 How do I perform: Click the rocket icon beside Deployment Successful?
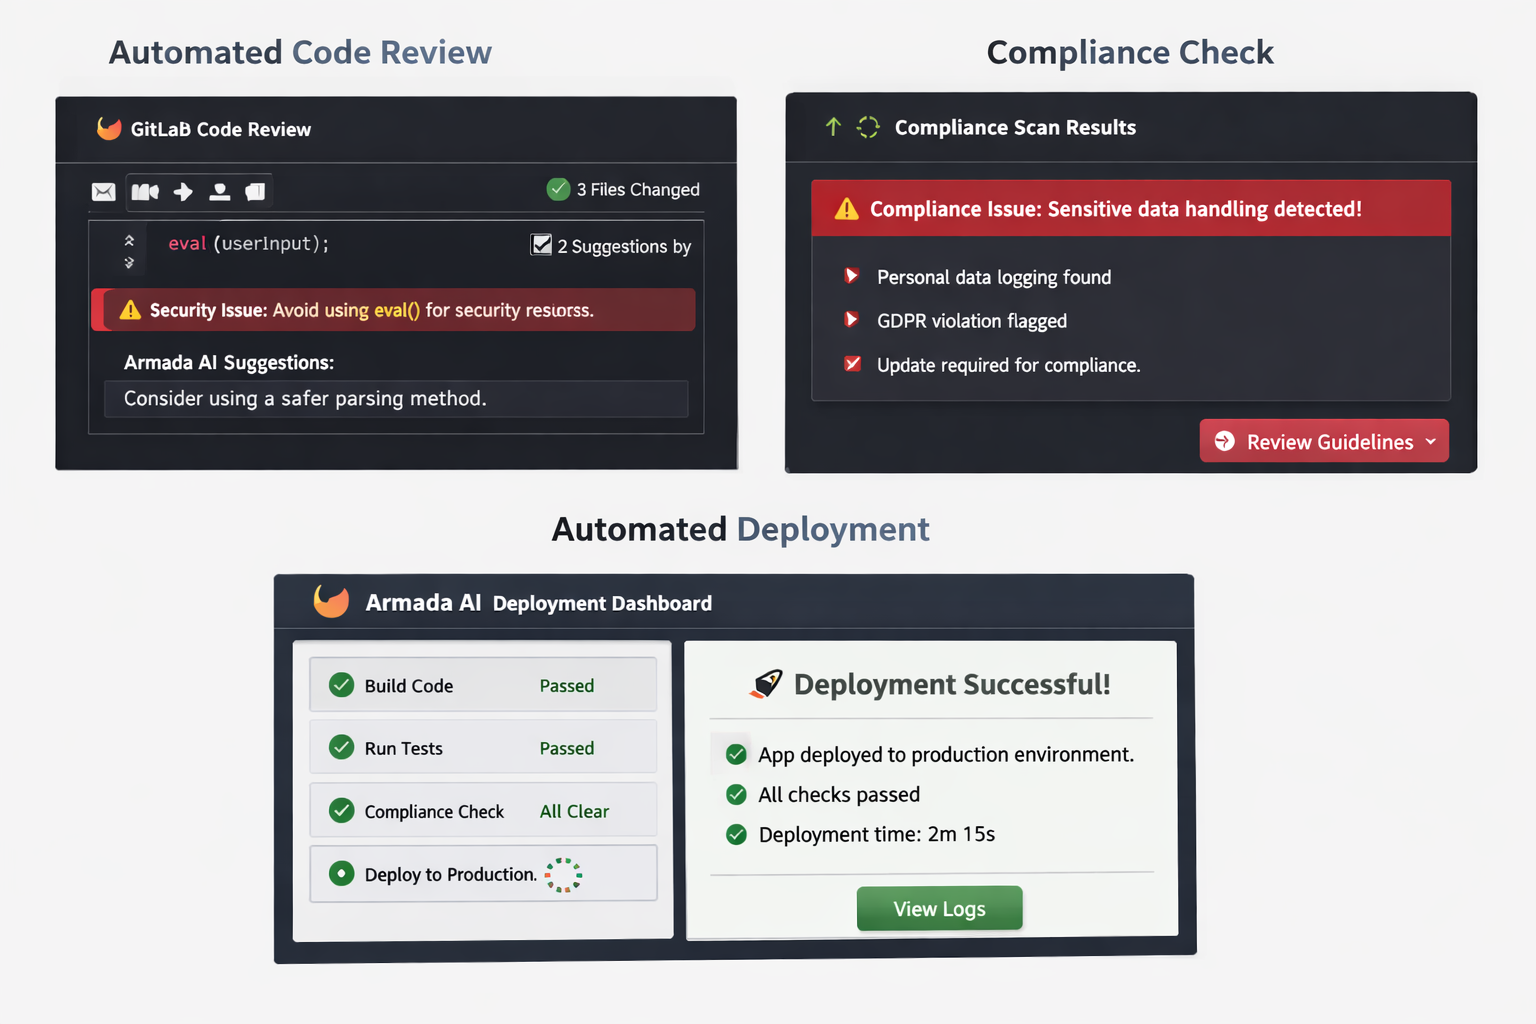[766, 684]
